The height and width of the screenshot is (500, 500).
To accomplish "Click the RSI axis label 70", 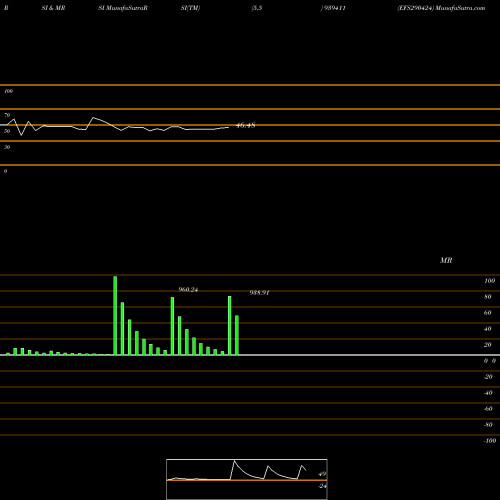I will [7, 115].
